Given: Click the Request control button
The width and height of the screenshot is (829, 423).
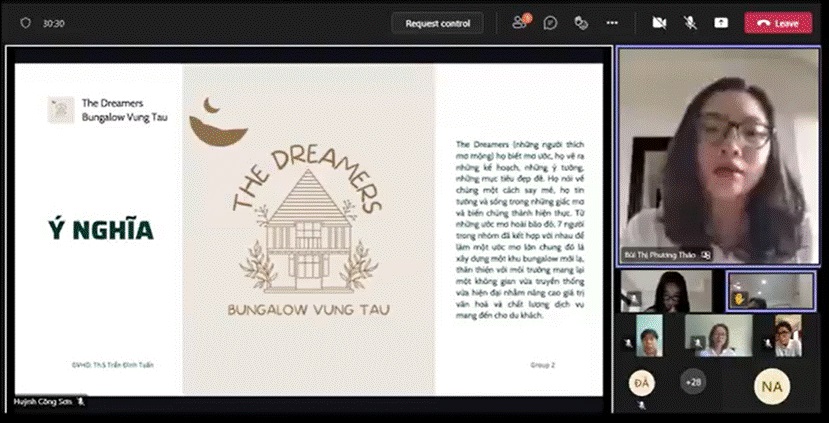Looking at the screenshot, I should coord(438,23).
